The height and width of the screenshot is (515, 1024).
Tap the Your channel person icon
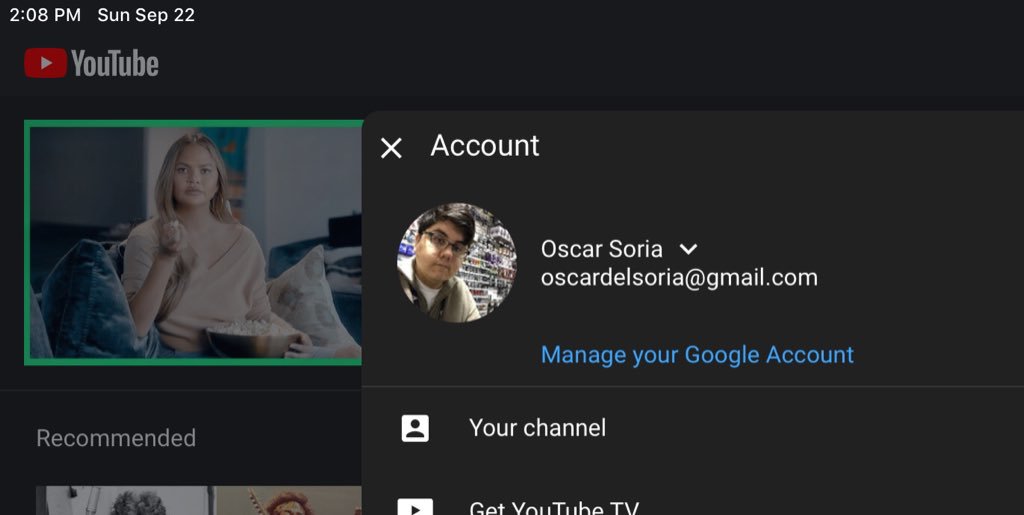[415, 428]
